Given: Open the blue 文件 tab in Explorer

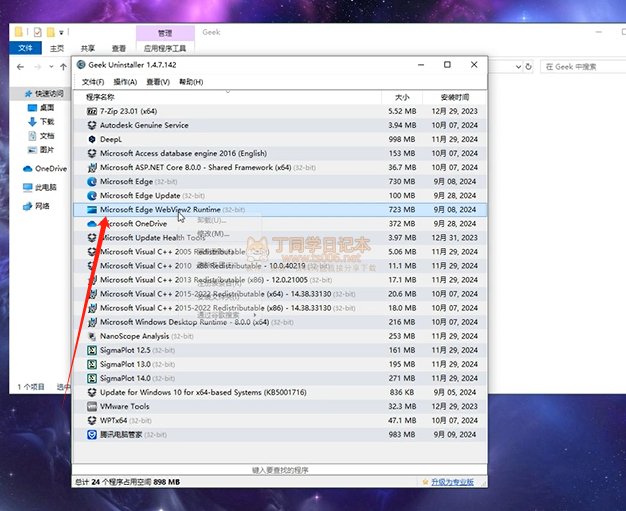Looking at the screenshot, I should click(25, 48).
